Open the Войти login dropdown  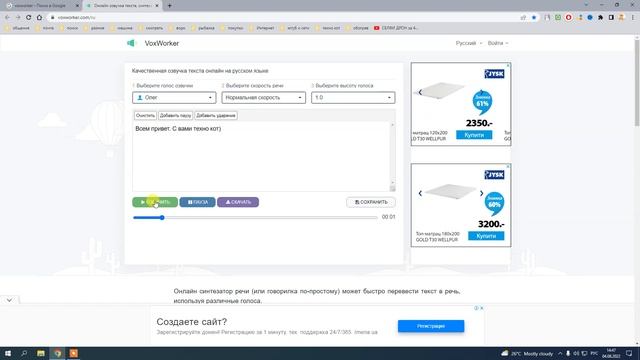point(498,43)
